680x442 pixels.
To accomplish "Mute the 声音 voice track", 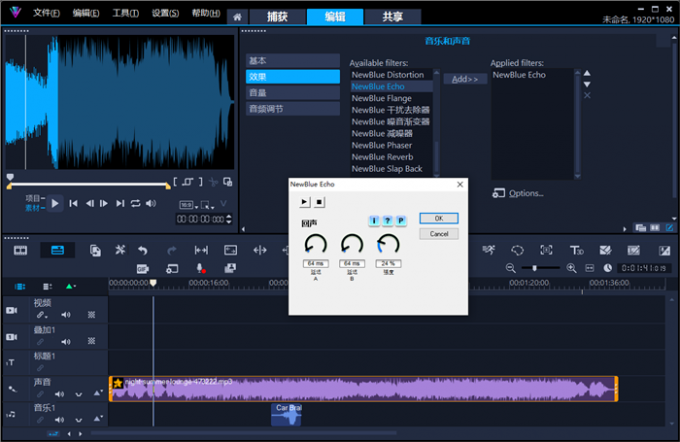I will [59, 394].
